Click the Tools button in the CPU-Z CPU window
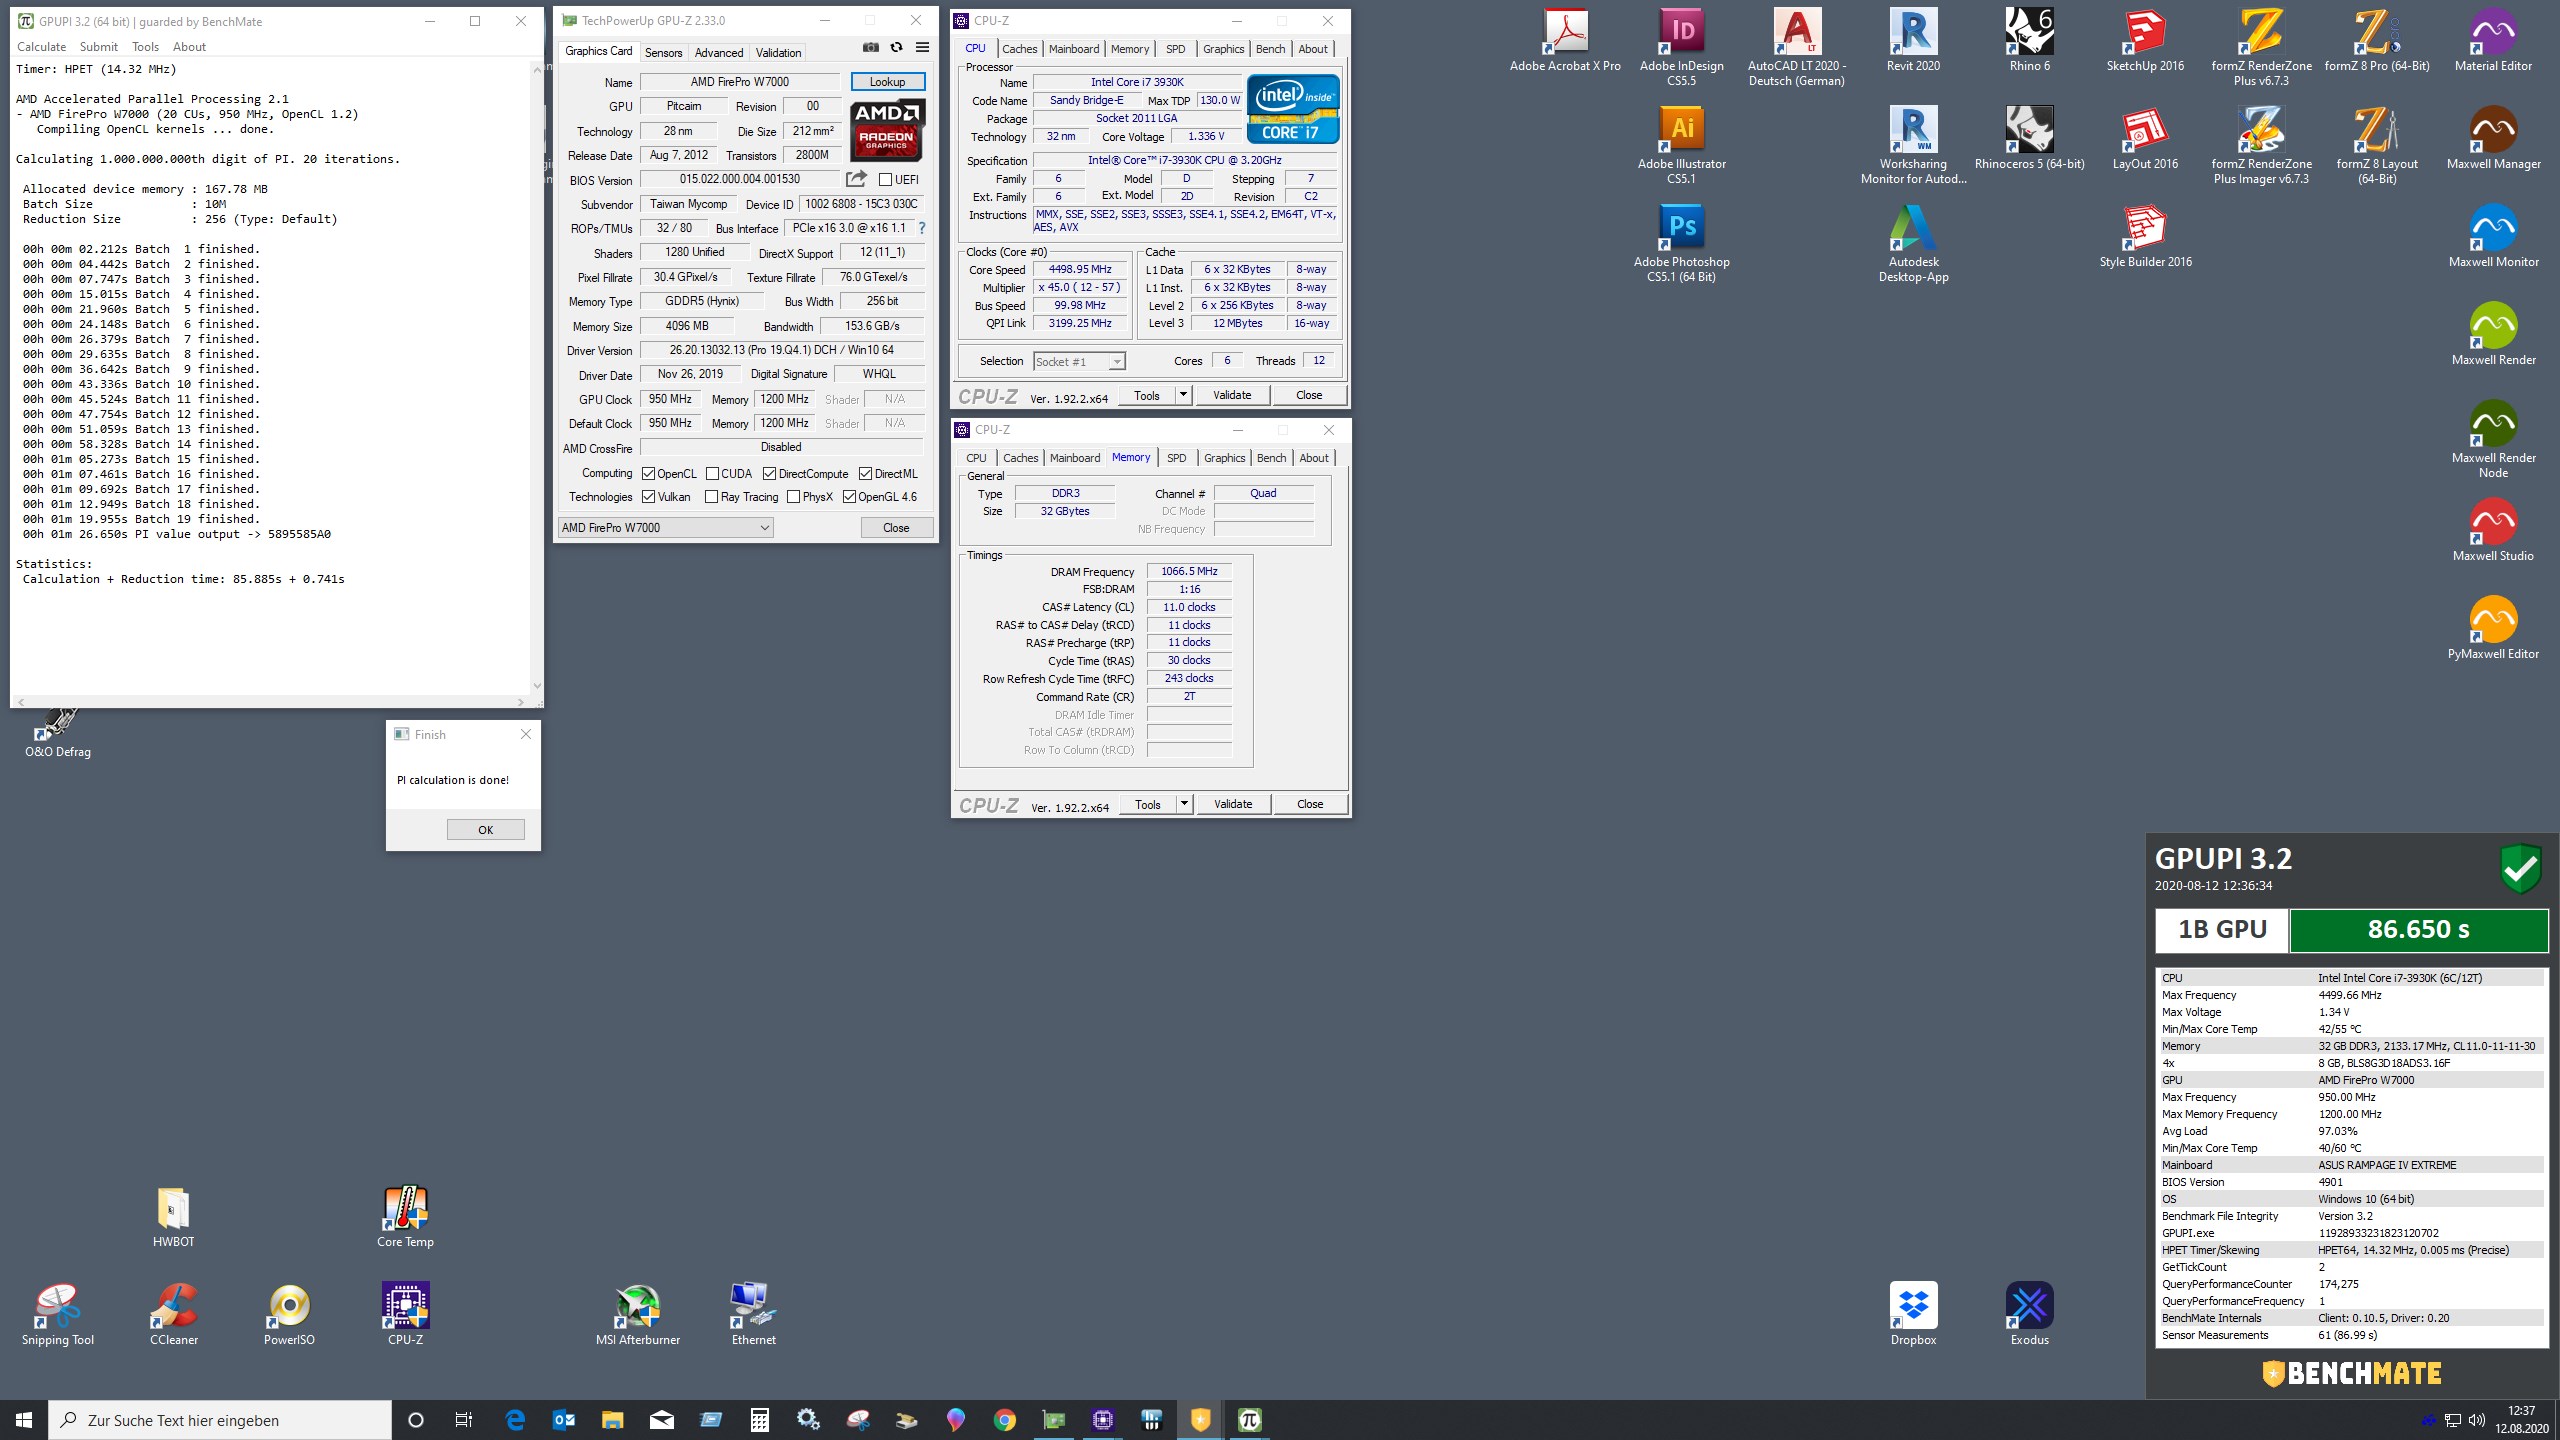Screen dimensions: 2560x1440 [x=1147, y=395]
